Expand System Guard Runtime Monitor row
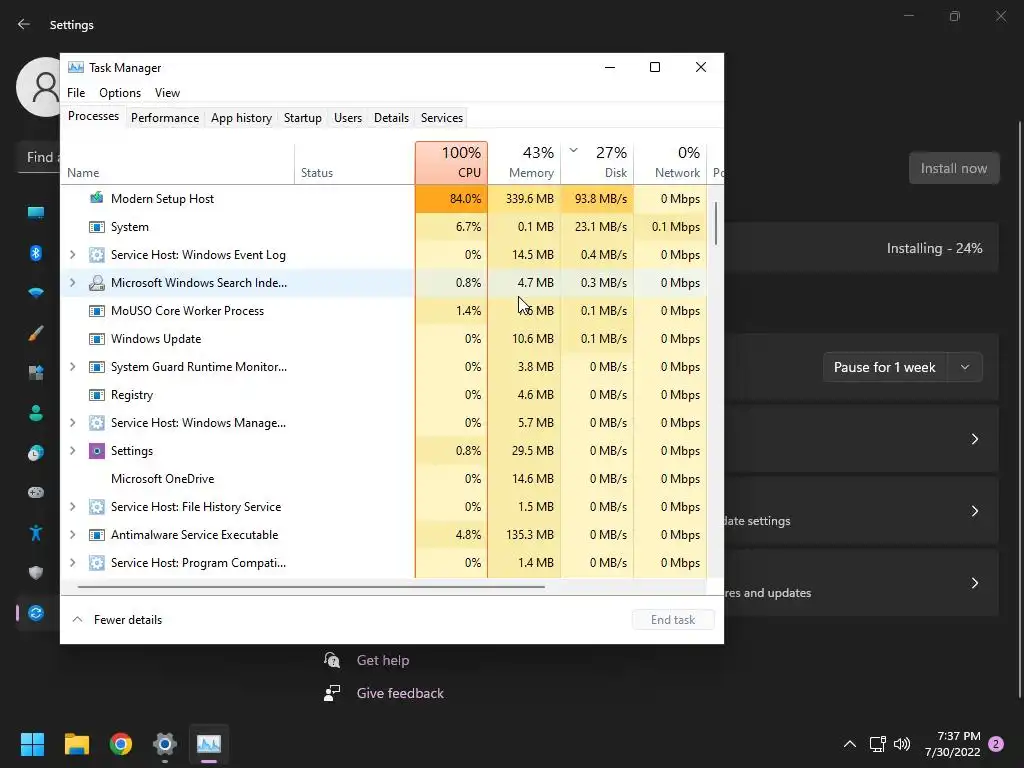The image size is (1024, 768). (72, 367)
